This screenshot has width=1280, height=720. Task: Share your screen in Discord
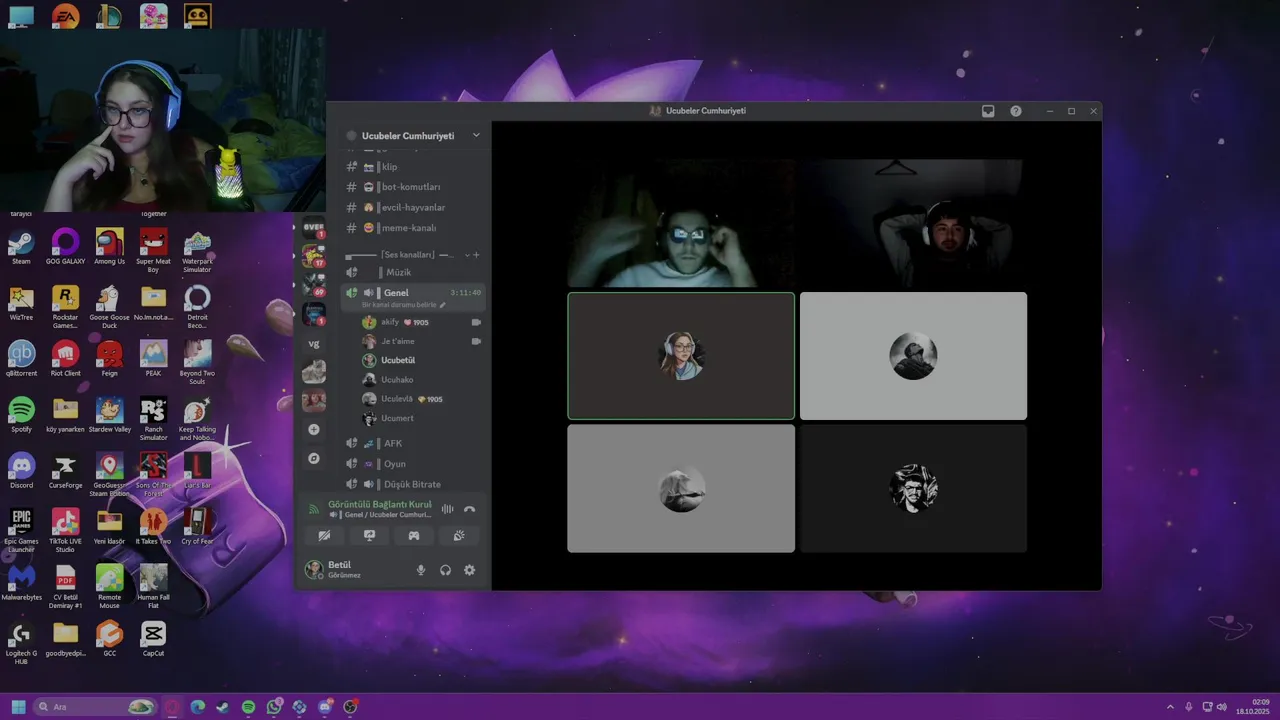[x=369, y=536]
